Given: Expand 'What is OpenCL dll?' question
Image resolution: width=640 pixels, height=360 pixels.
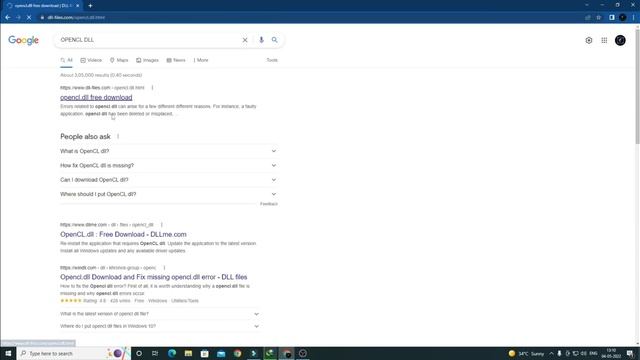Looking at the screenshot, I should click(x=168, y=151).
